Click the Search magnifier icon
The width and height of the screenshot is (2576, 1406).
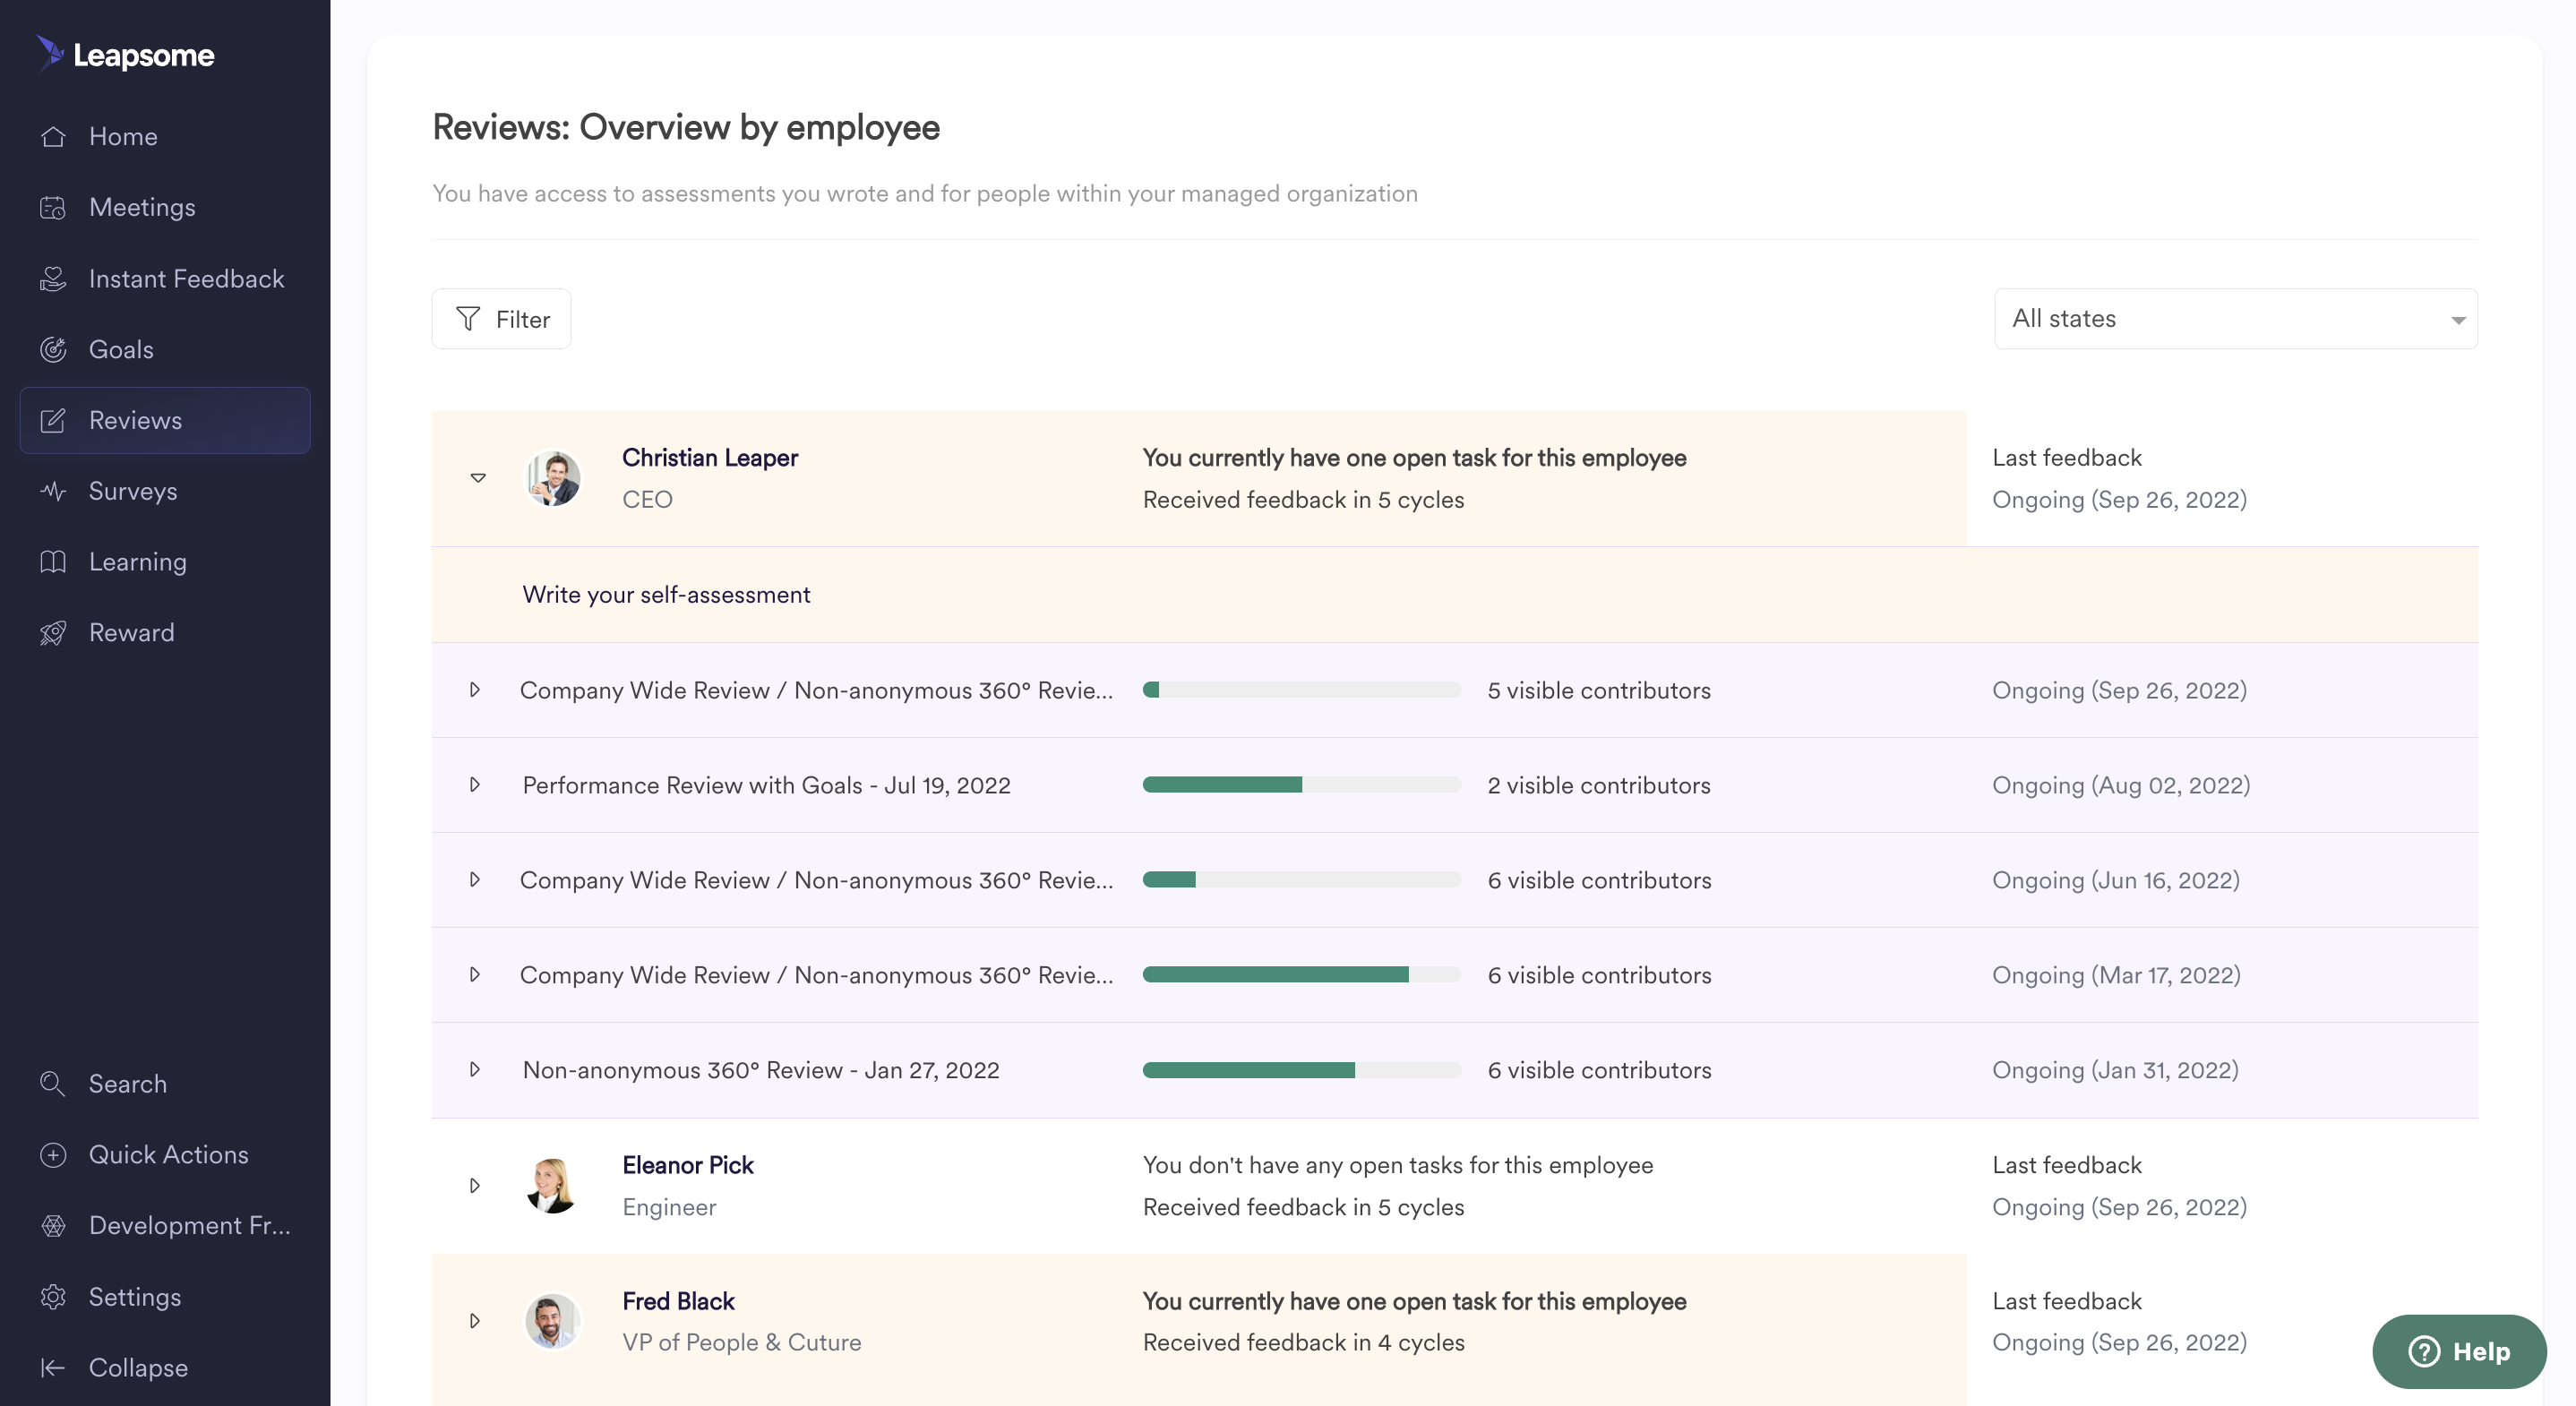click(53, 1084)
